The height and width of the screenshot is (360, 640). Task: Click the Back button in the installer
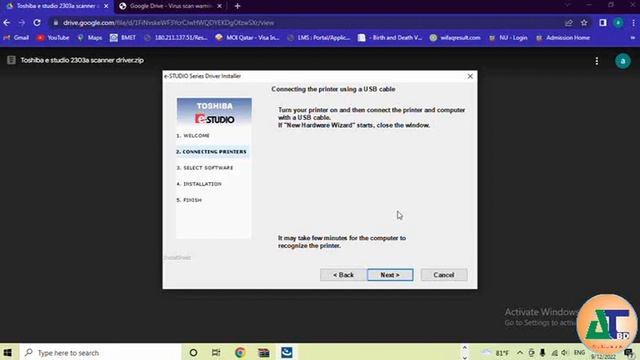point(343,275)
